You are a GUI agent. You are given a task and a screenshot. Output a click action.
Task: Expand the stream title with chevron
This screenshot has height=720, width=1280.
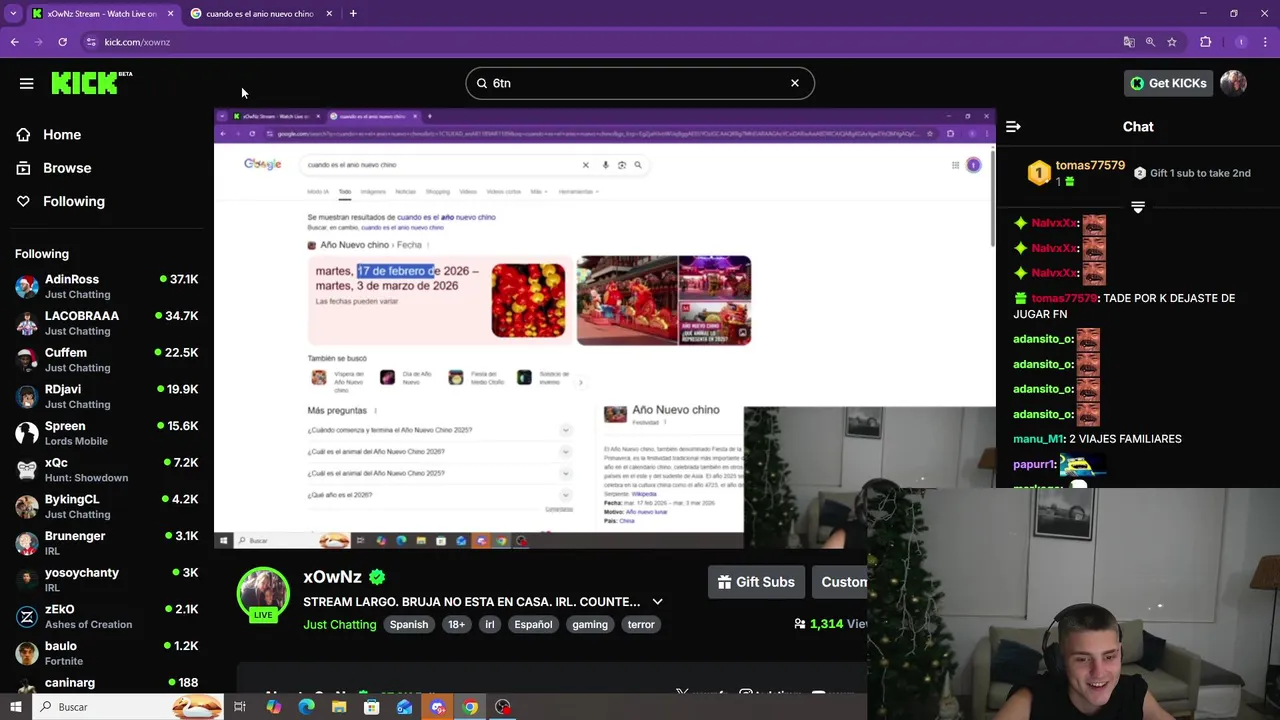[x=657, y=602]
